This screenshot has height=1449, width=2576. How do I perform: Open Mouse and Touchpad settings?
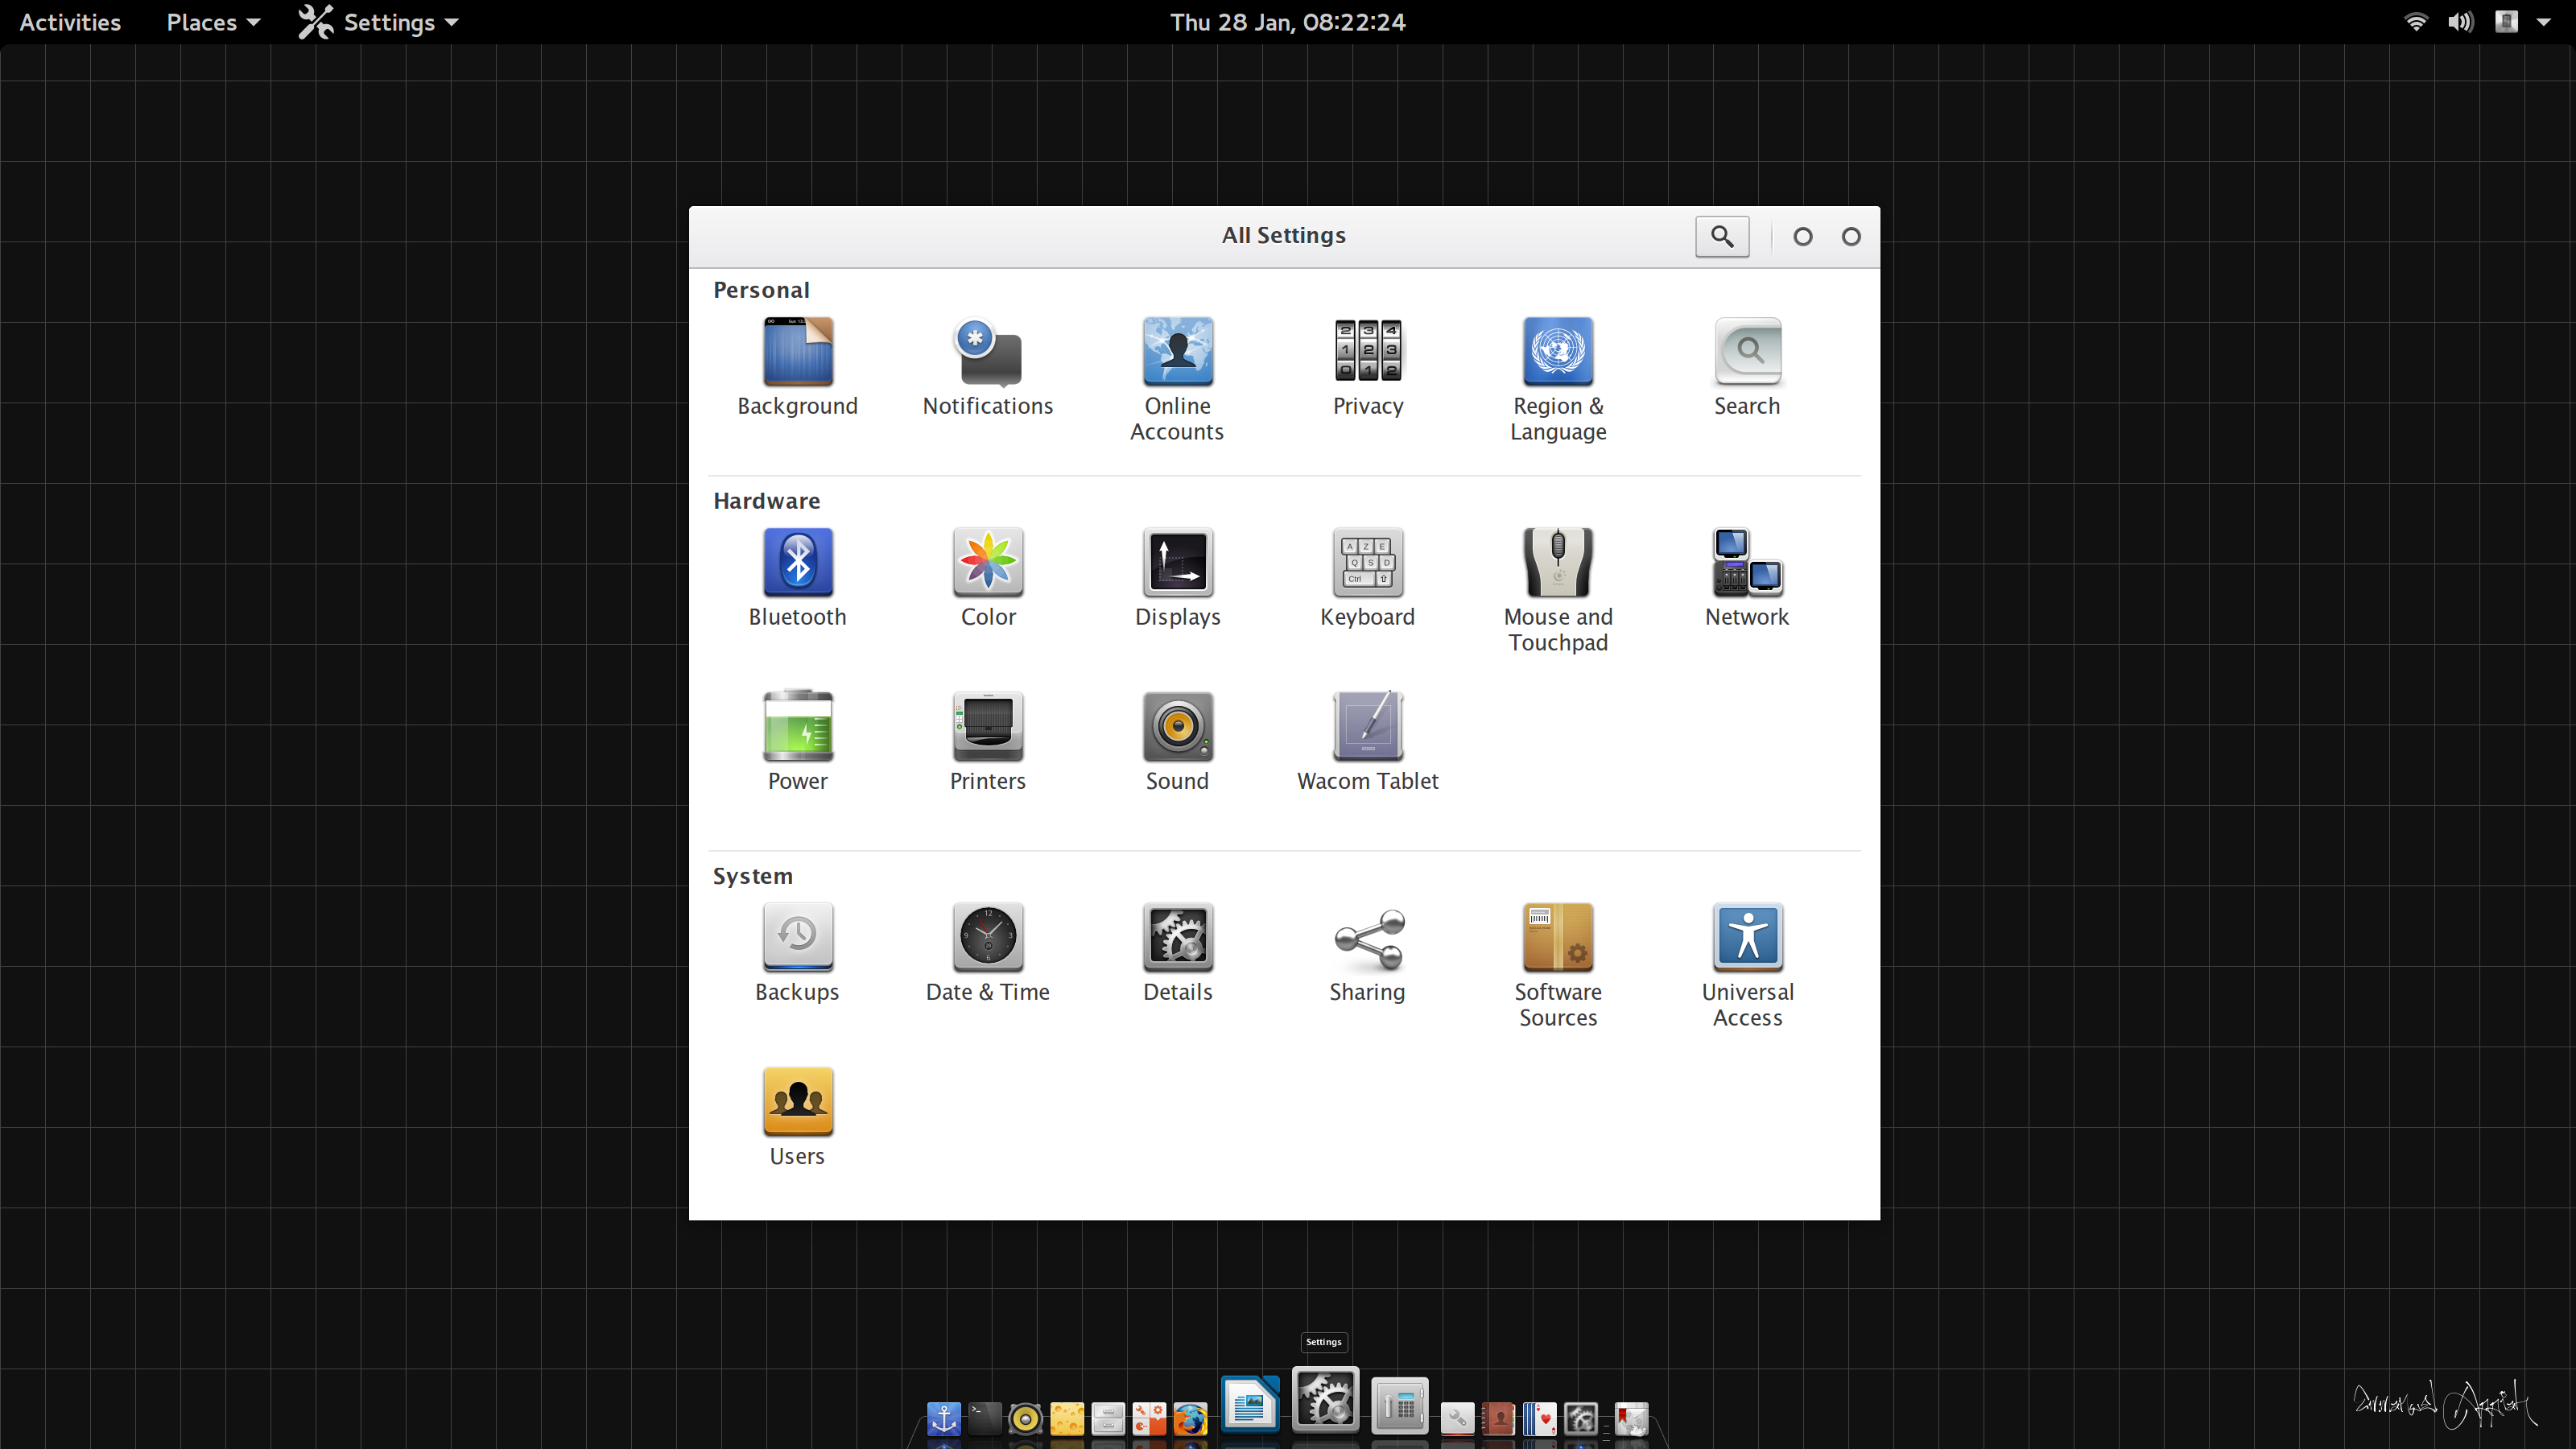1557,591
